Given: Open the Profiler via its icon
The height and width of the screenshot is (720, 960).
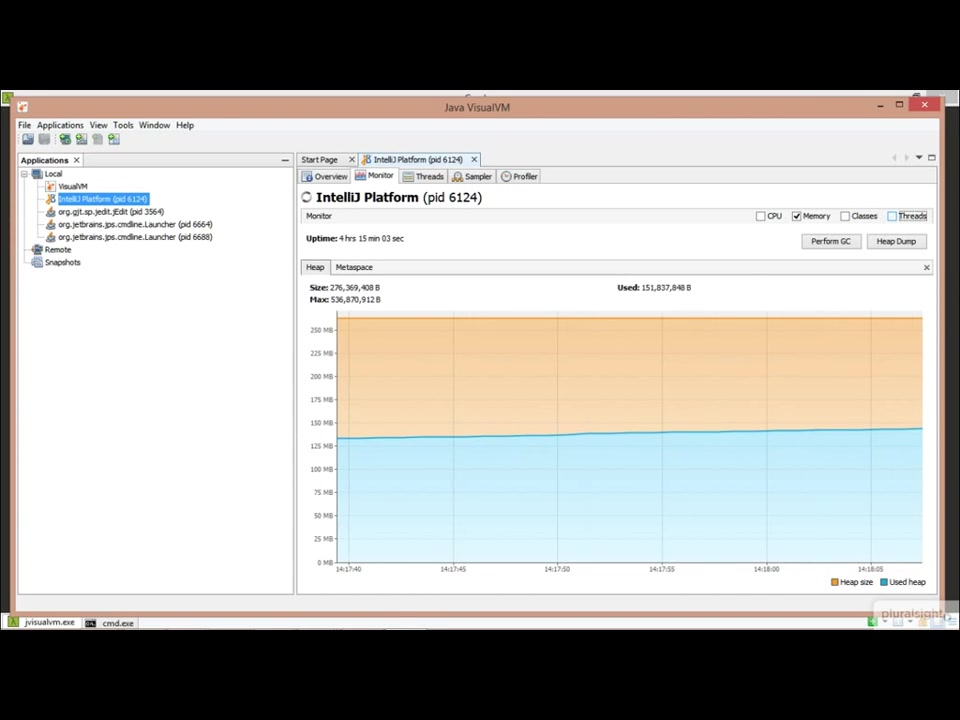Looking at the screenshot, I should pyautogui.click(x=507, y=176).
